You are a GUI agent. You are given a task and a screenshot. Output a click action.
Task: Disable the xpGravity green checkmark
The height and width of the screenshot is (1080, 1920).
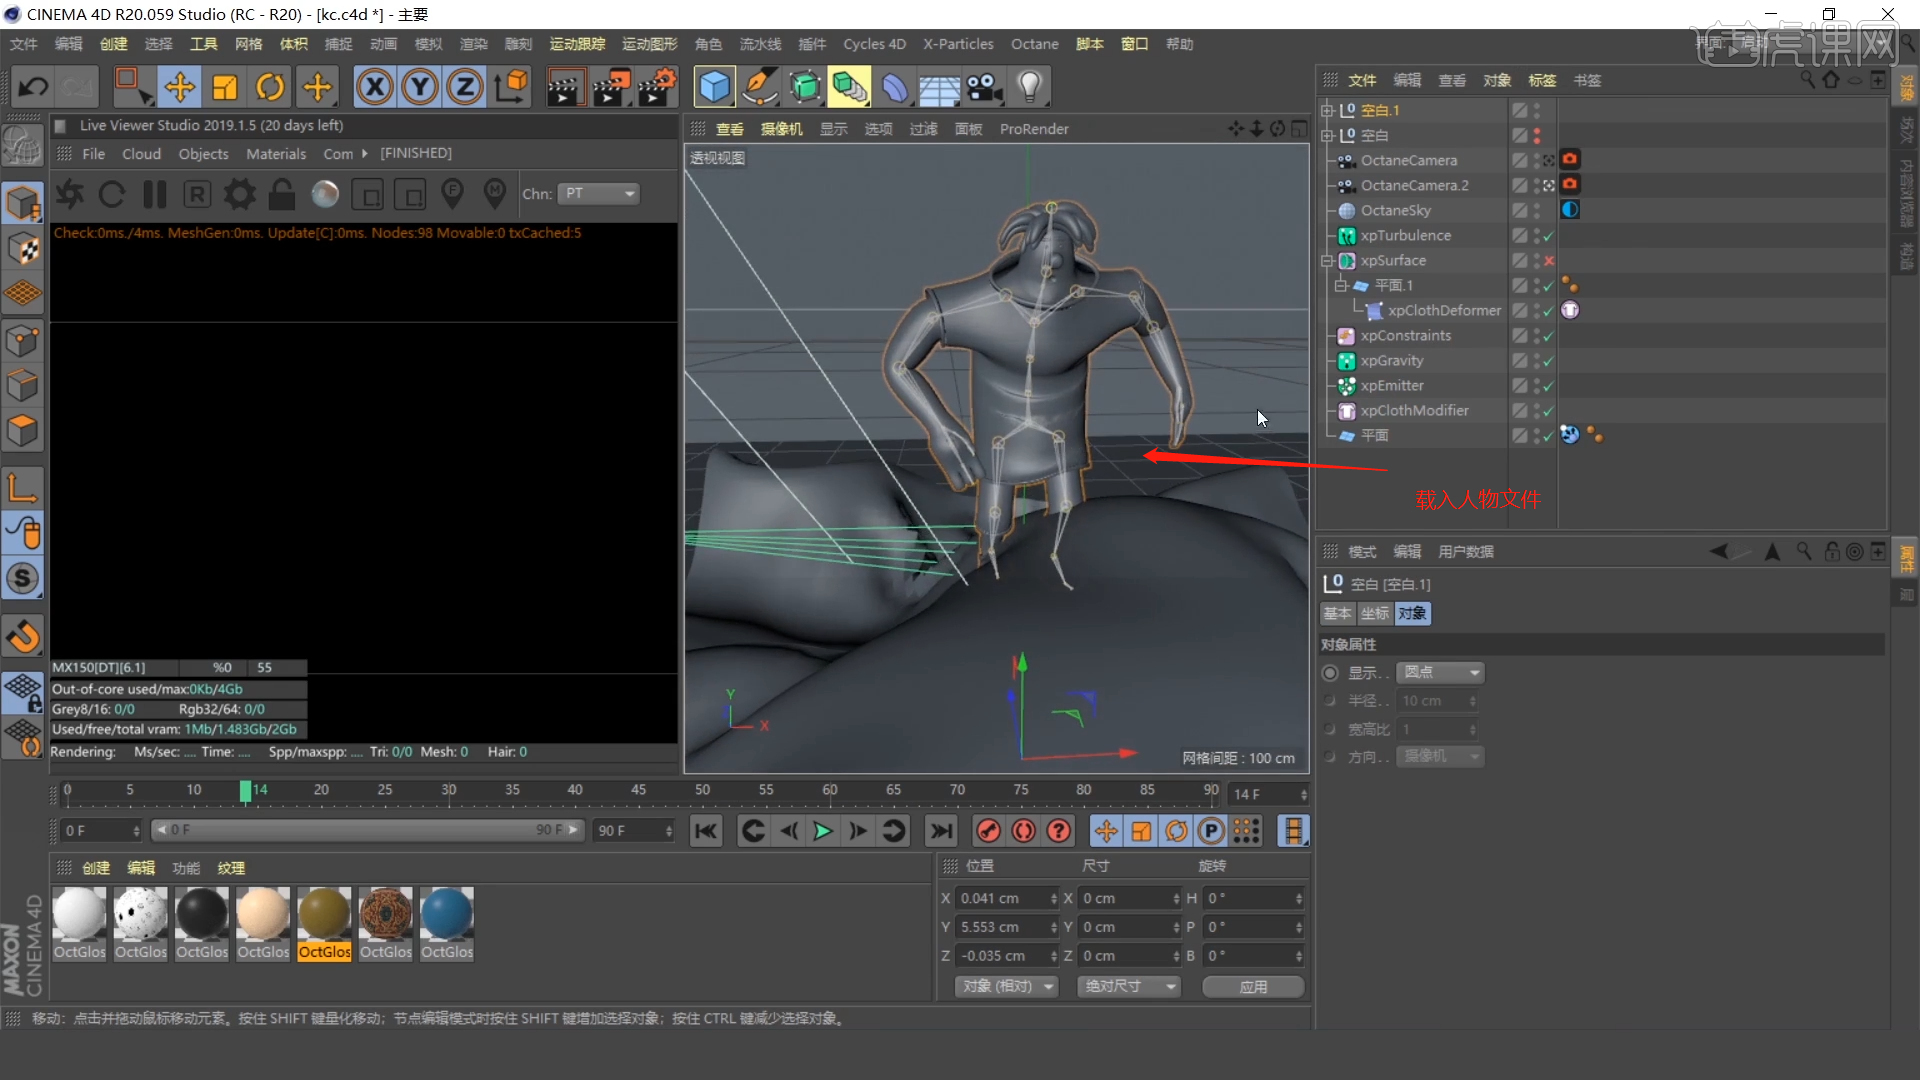tap(1546, 361)
